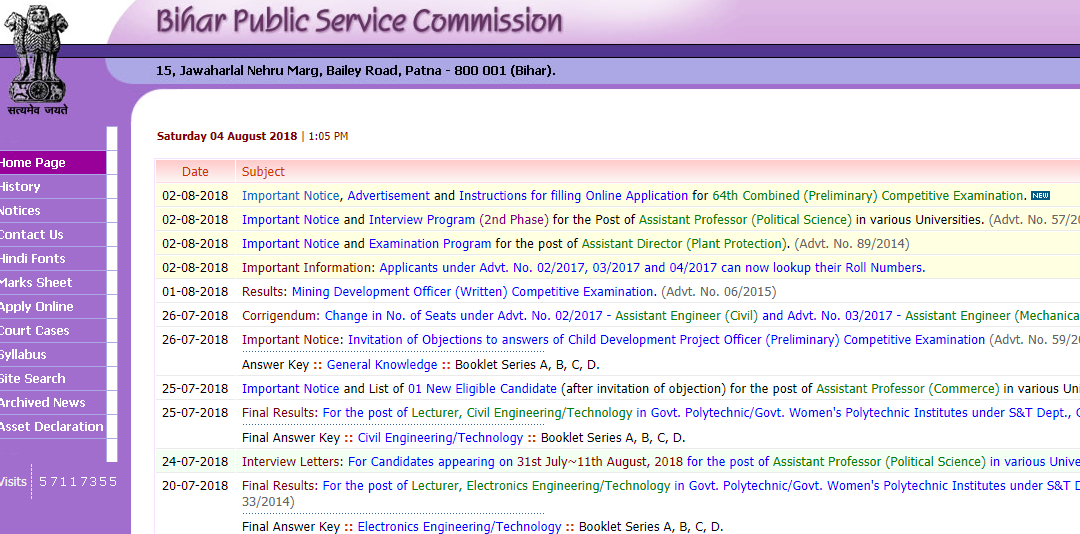Viewport: 1080px width, 534px height.
Task: Click the Subject column header
Action: 263,172
